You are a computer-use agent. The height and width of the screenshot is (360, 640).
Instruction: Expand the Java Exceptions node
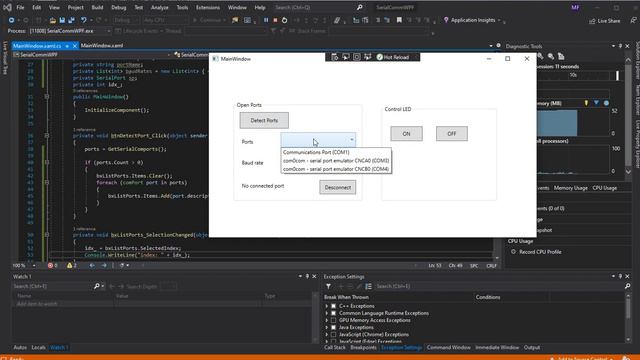click(327, 327)
